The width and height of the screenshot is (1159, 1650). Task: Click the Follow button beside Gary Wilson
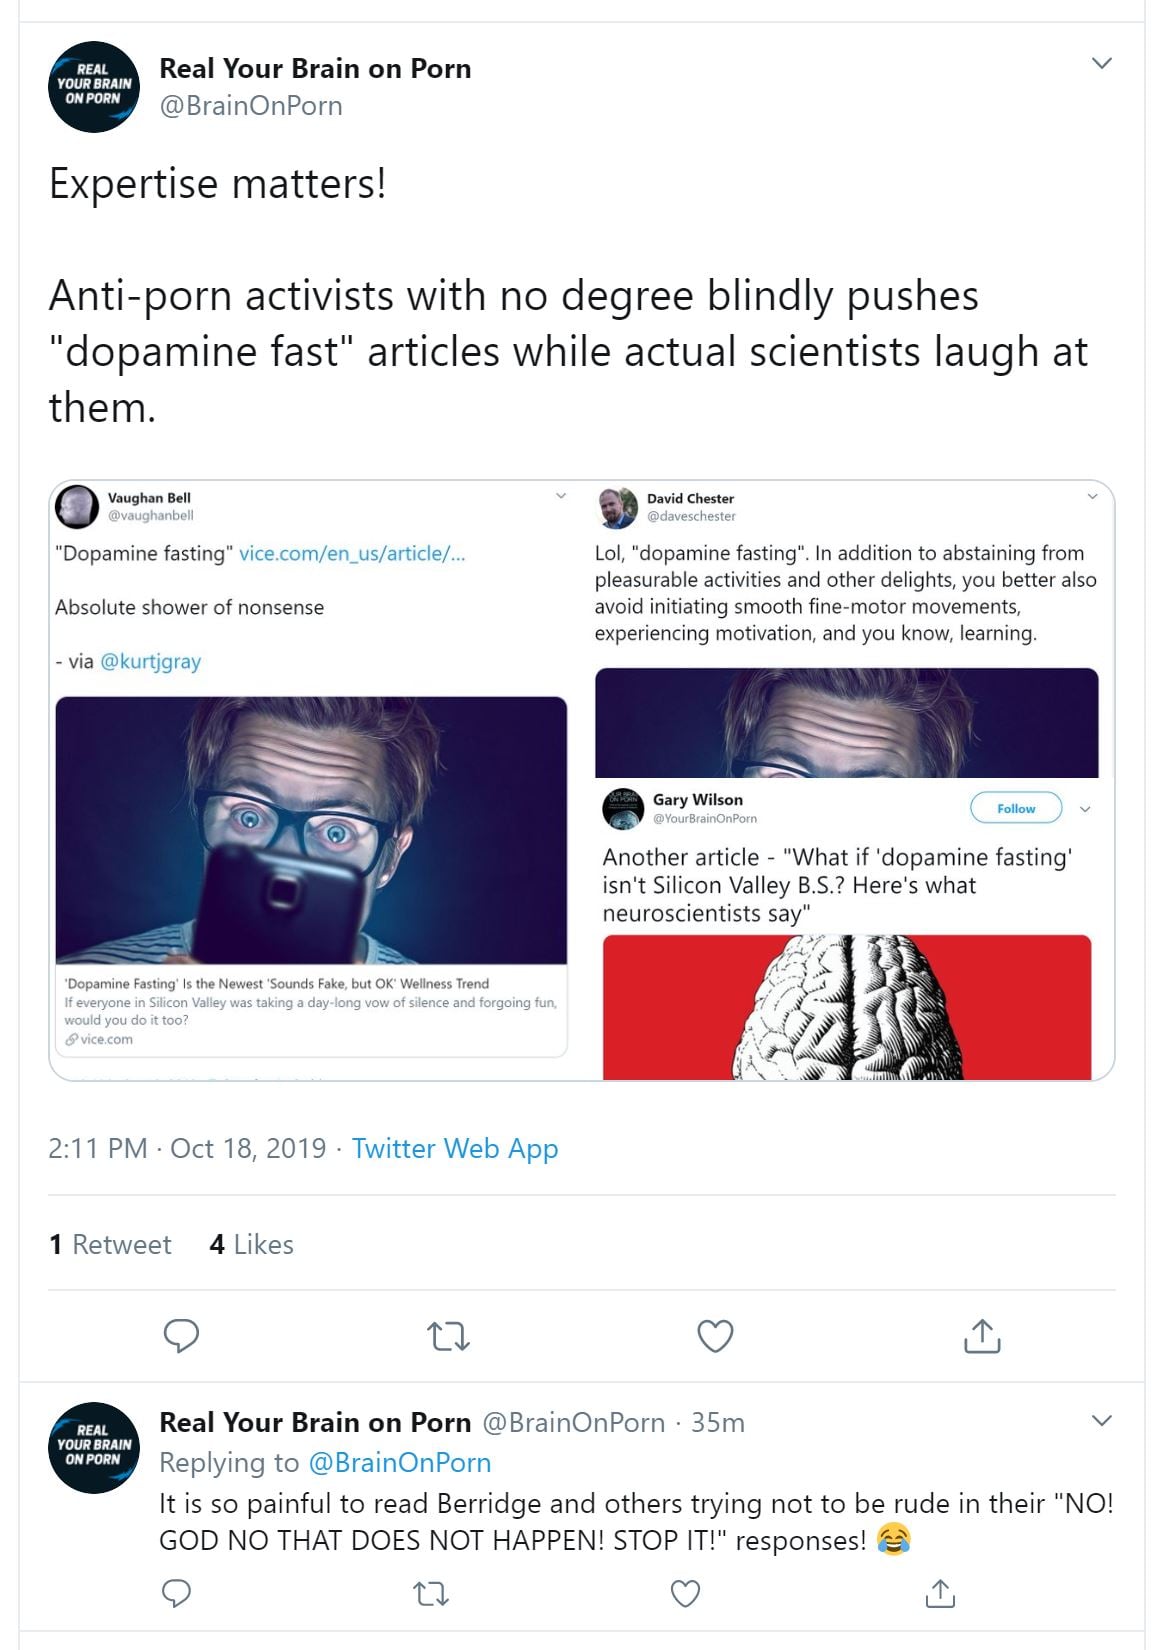click(x=1016, y=808)
